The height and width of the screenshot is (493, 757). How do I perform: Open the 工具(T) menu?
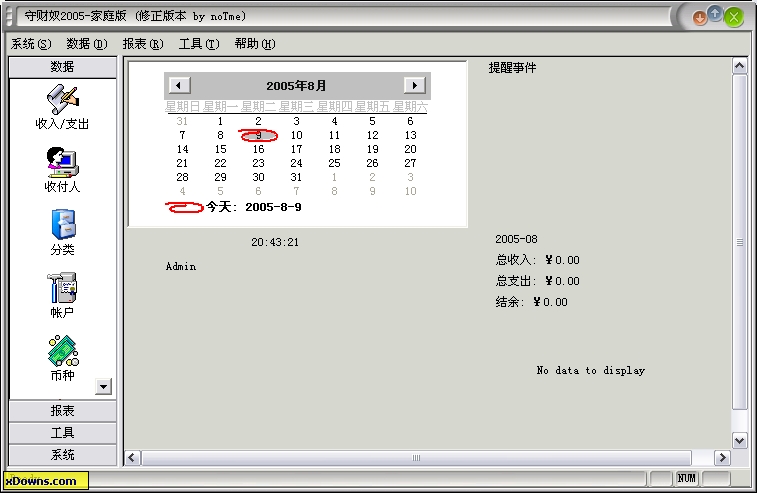pos(199,44)
